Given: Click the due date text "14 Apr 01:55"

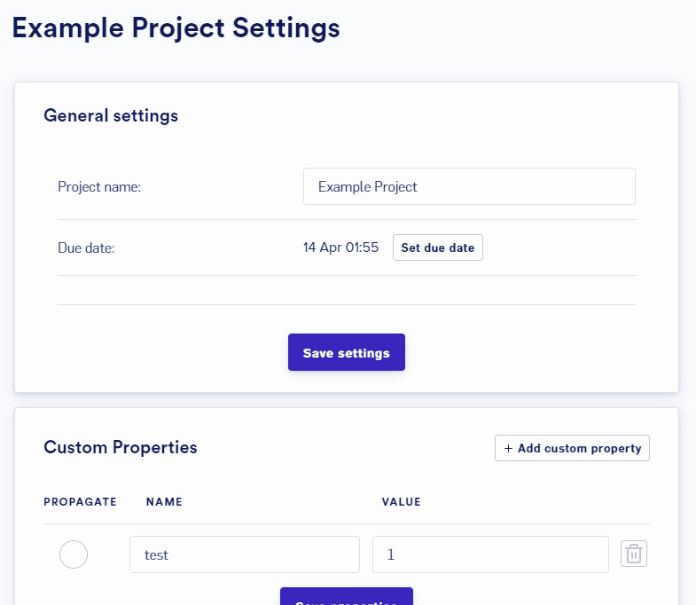Looking at the screenshot, I should click(x=341, y=247).
